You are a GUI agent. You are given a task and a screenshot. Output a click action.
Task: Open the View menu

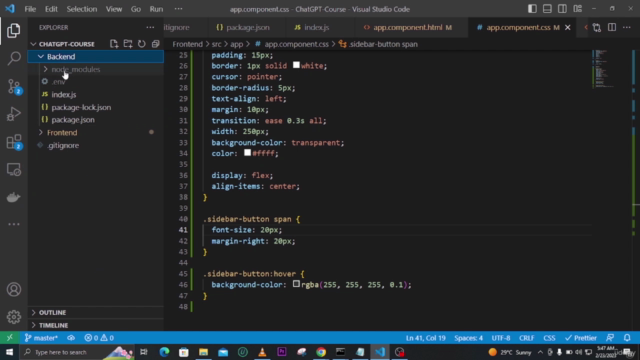114,9
